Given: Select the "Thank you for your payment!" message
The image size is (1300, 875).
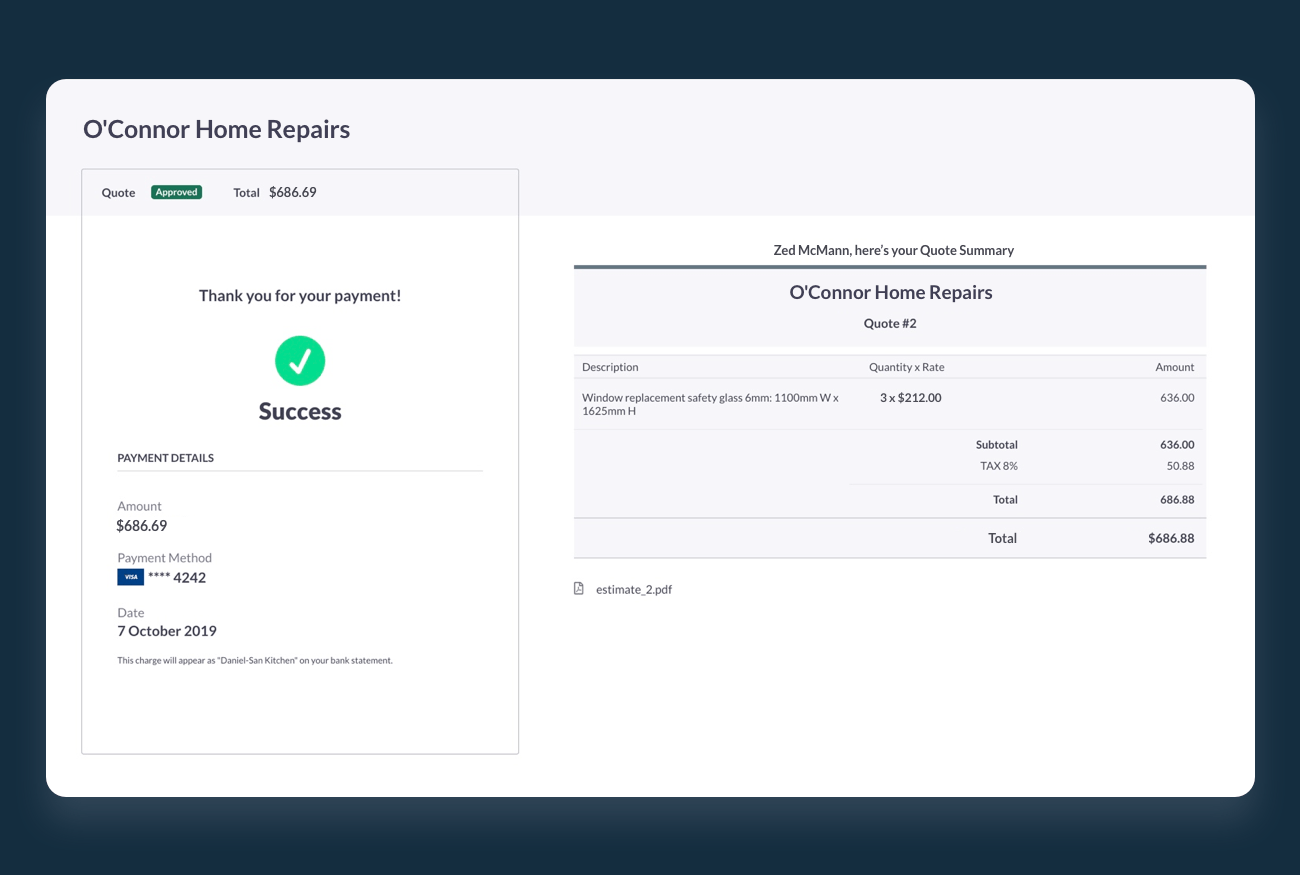Looking at the screenshot, I should click(x=300, y=296).
